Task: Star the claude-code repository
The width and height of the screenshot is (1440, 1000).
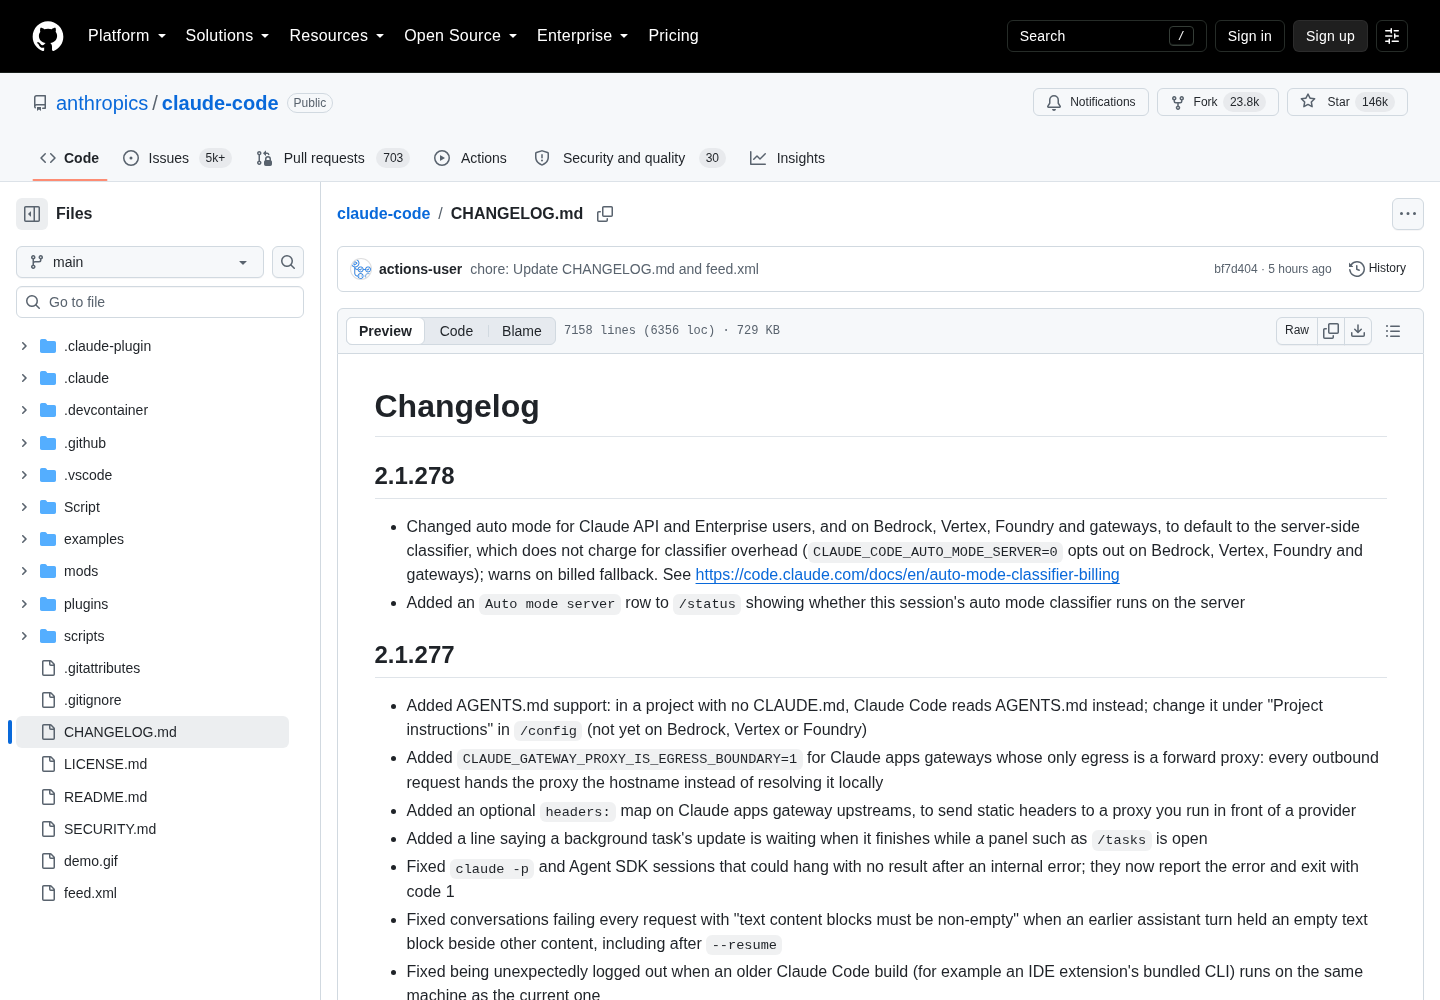Action: pos(1347,102)
